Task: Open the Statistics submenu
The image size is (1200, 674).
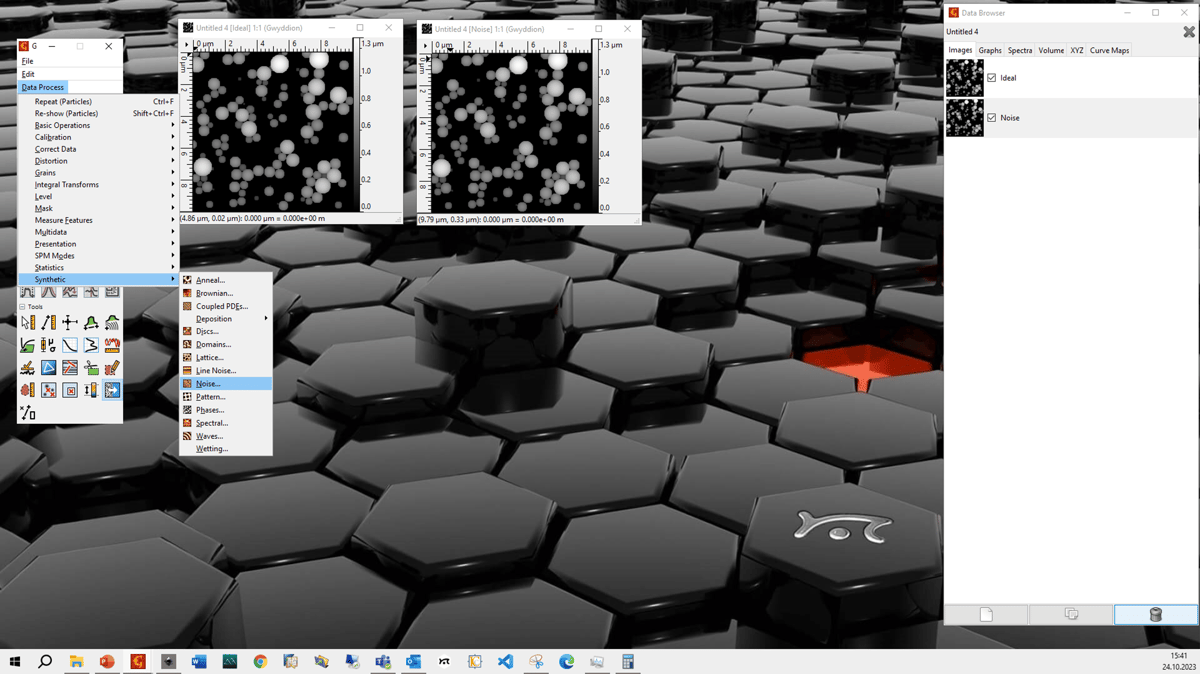Action: pos(98,268)
